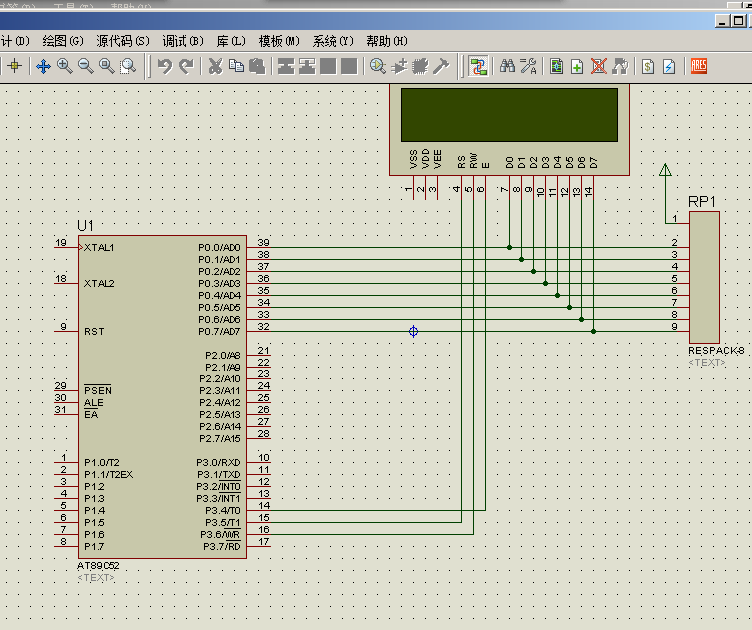Click the AT89C52 part label
Image resolution: width=752 pixels, height=630 pixels.
pyautogui.click(x=98, y=566)
